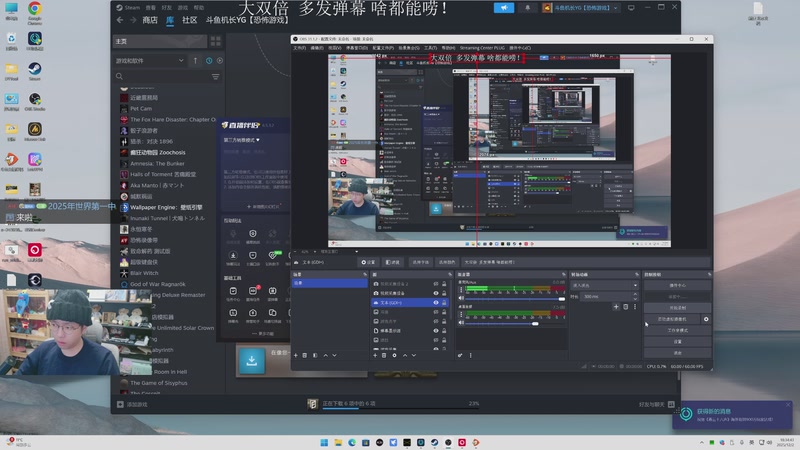Image resolution: width=800 pixels, height=450 pixels.
Task: Remove transition with the trash icon
Action: tap(626, 307)
